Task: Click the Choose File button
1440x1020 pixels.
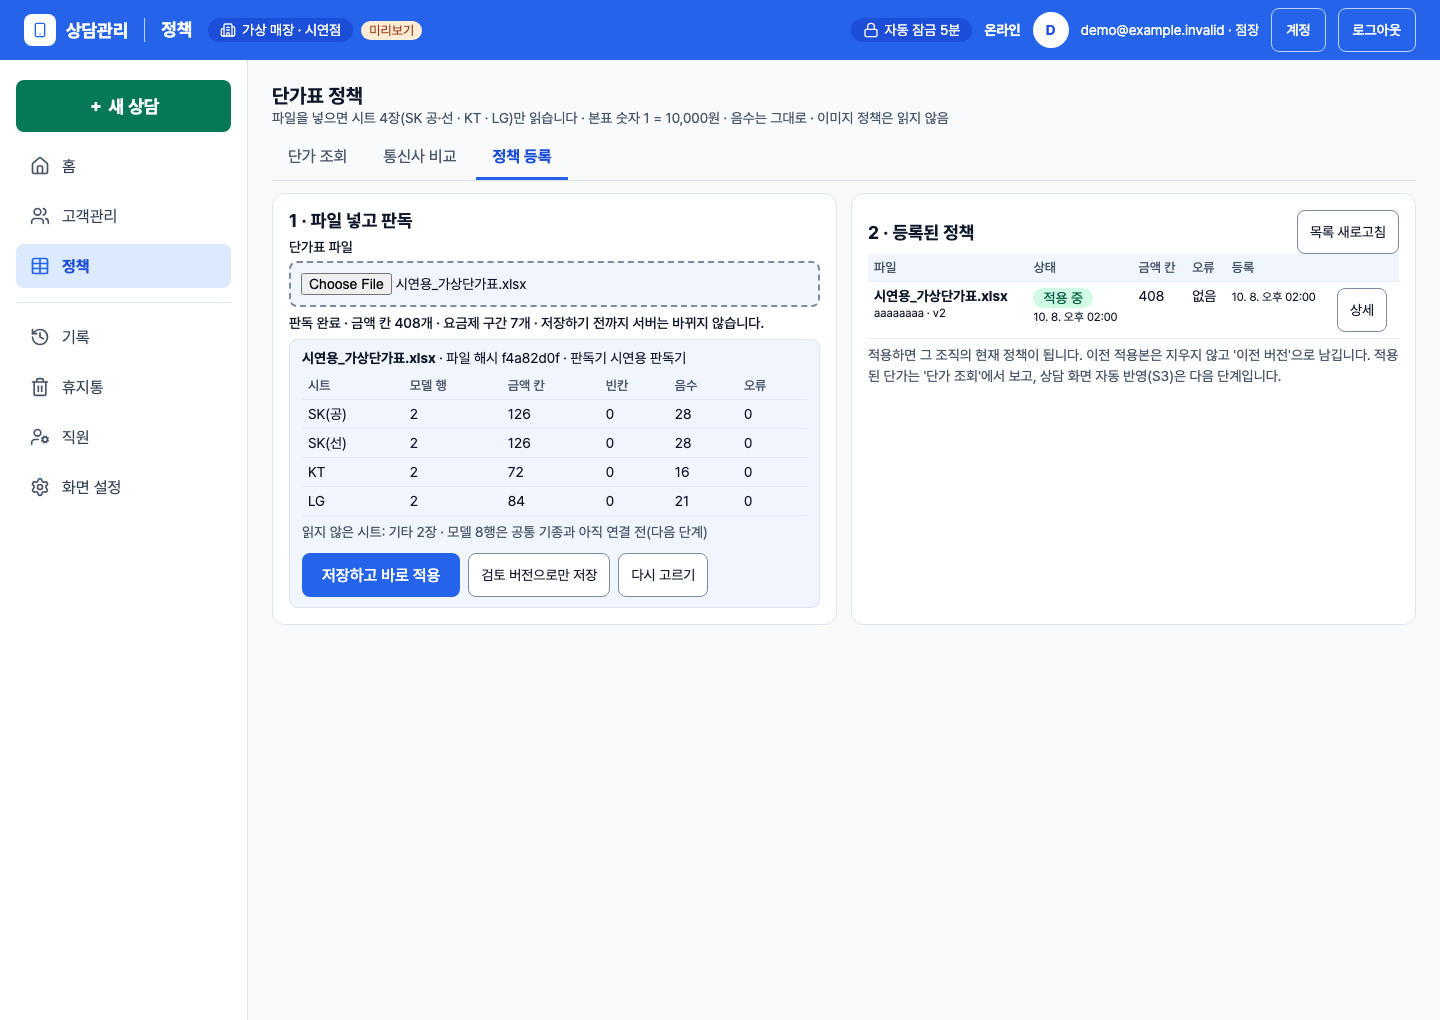Action: (x=346, y=284)
